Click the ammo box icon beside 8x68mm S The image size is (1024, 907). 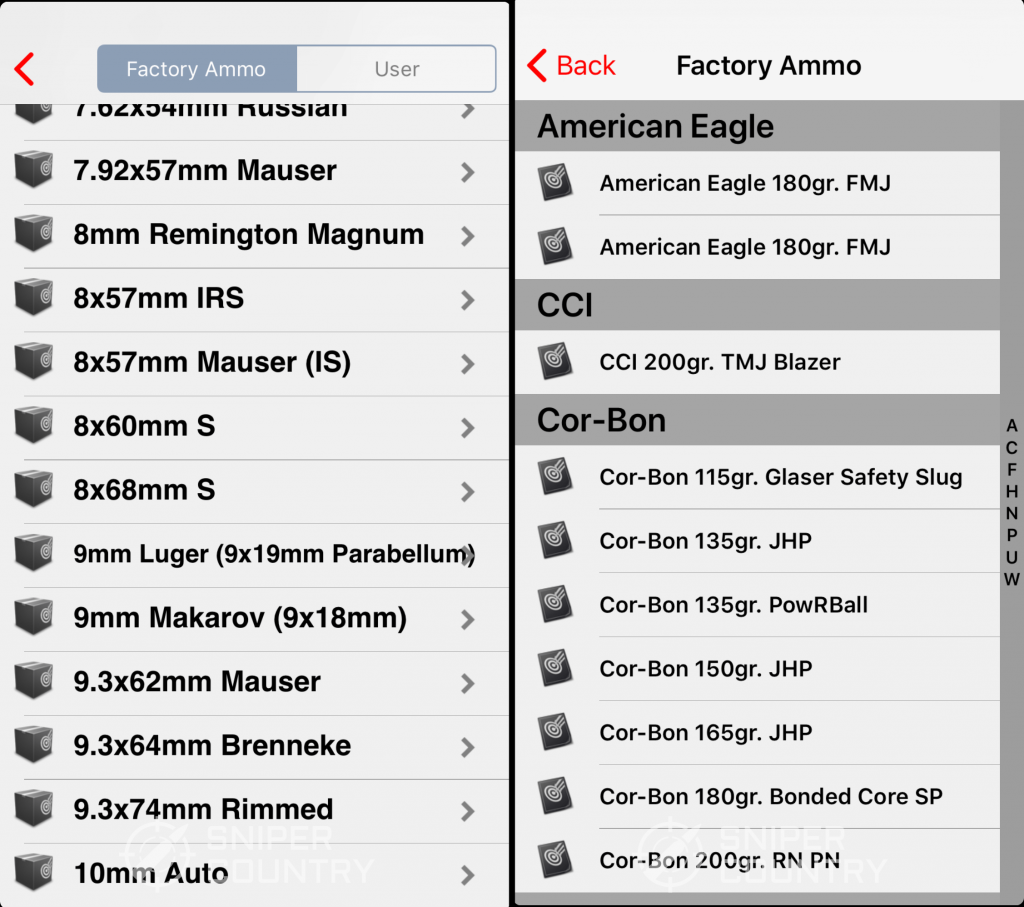click(33, 489)
